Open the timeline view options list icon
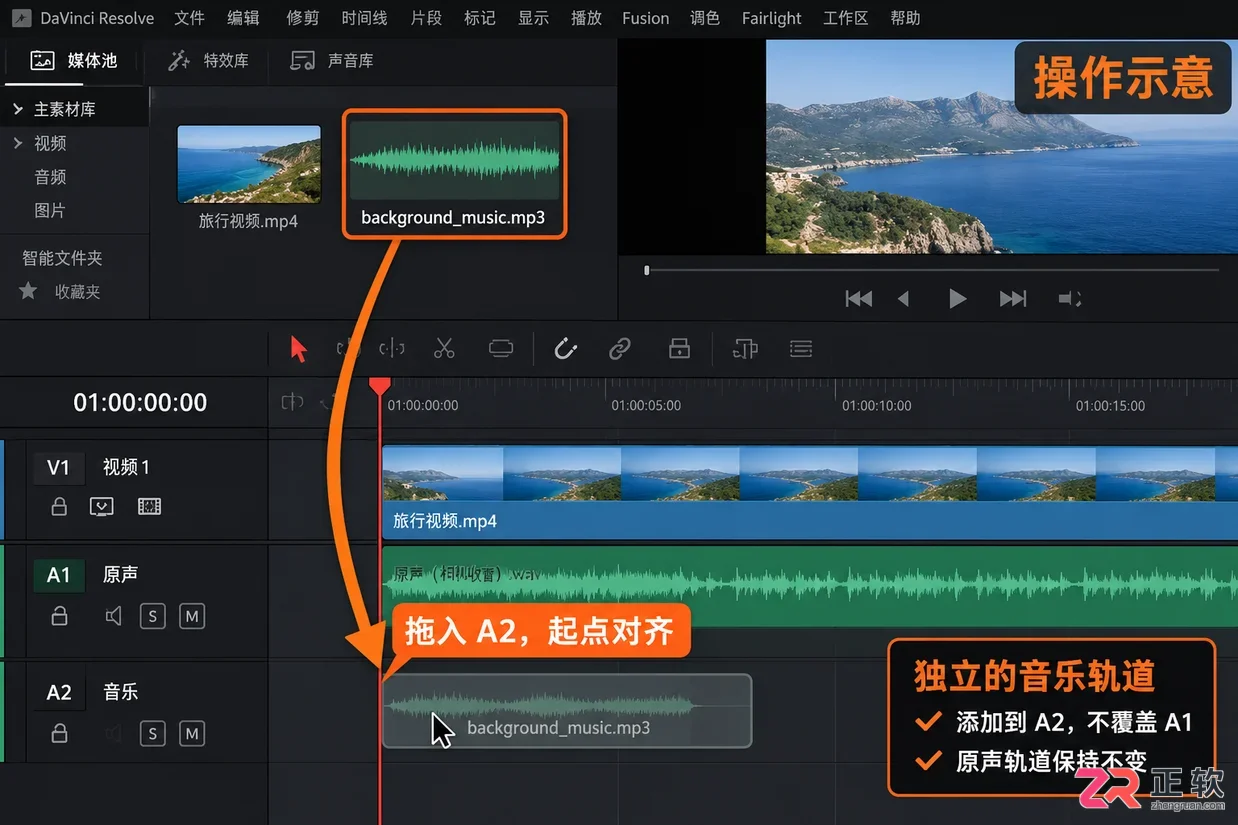The width and height of the screenshot is (1238, 825). 800,348
